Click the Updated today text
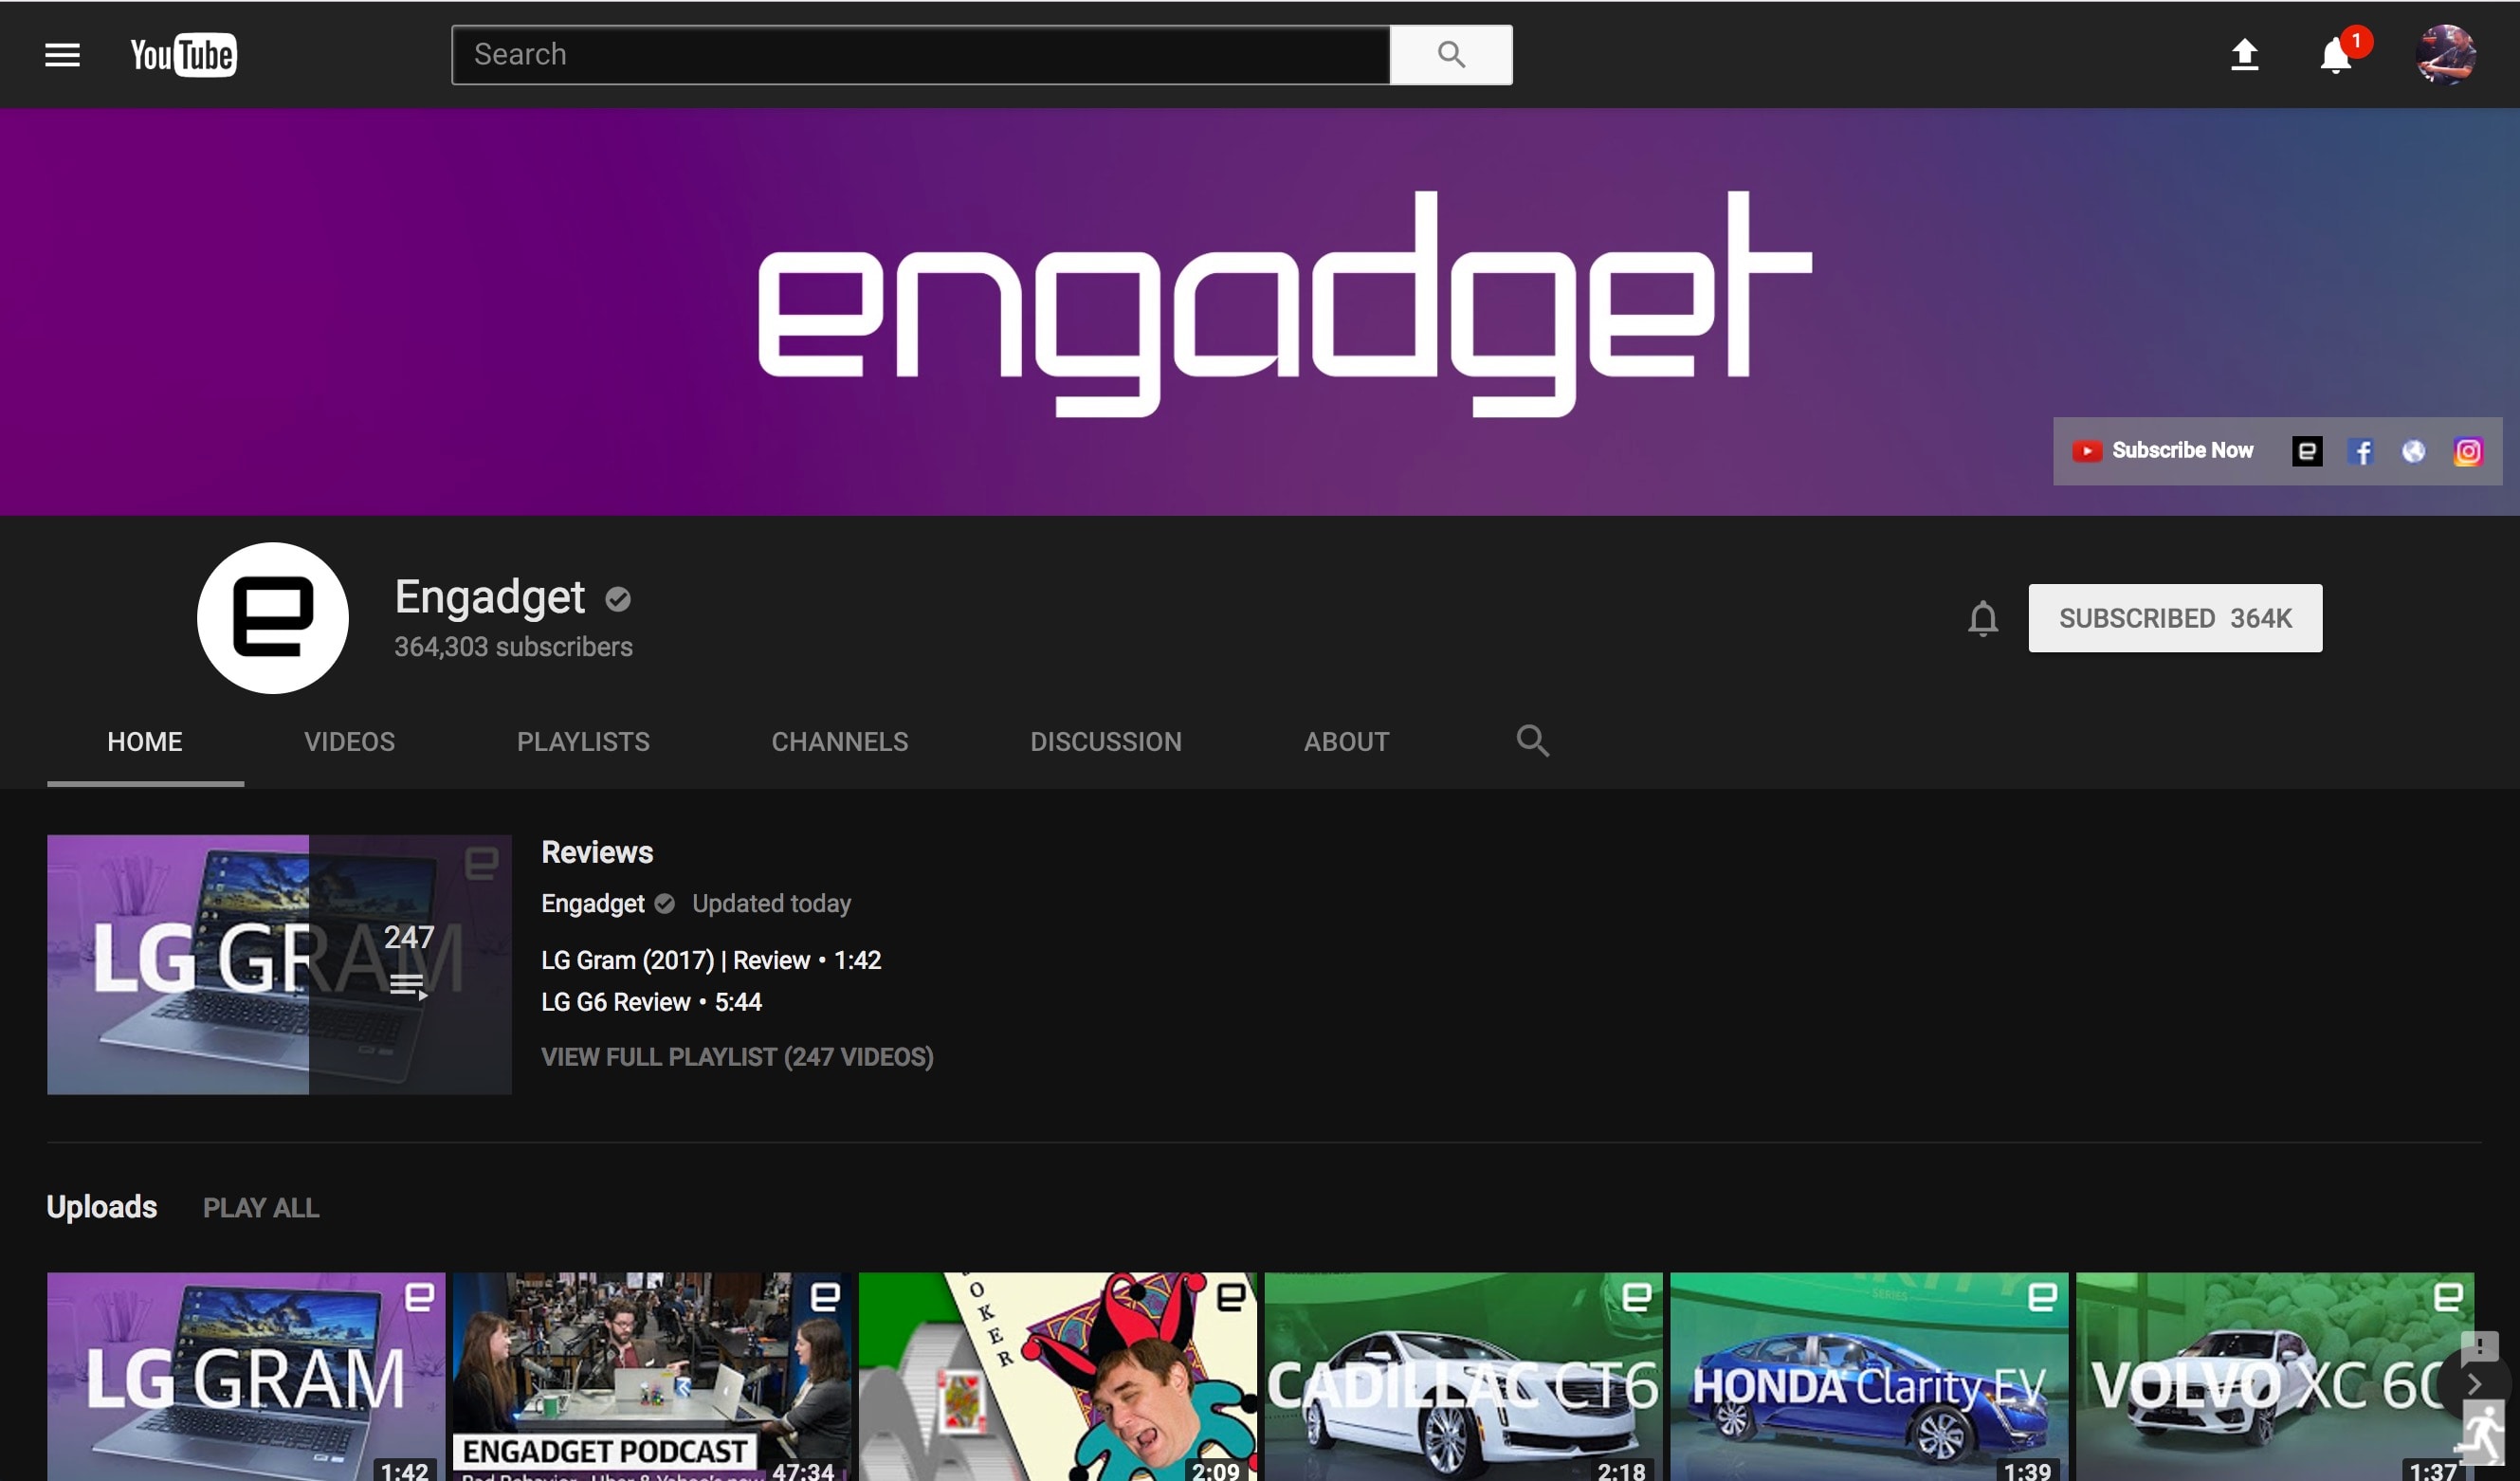Image resolution: width=2520 pixels, height=1481 pixels. (772, 904)
